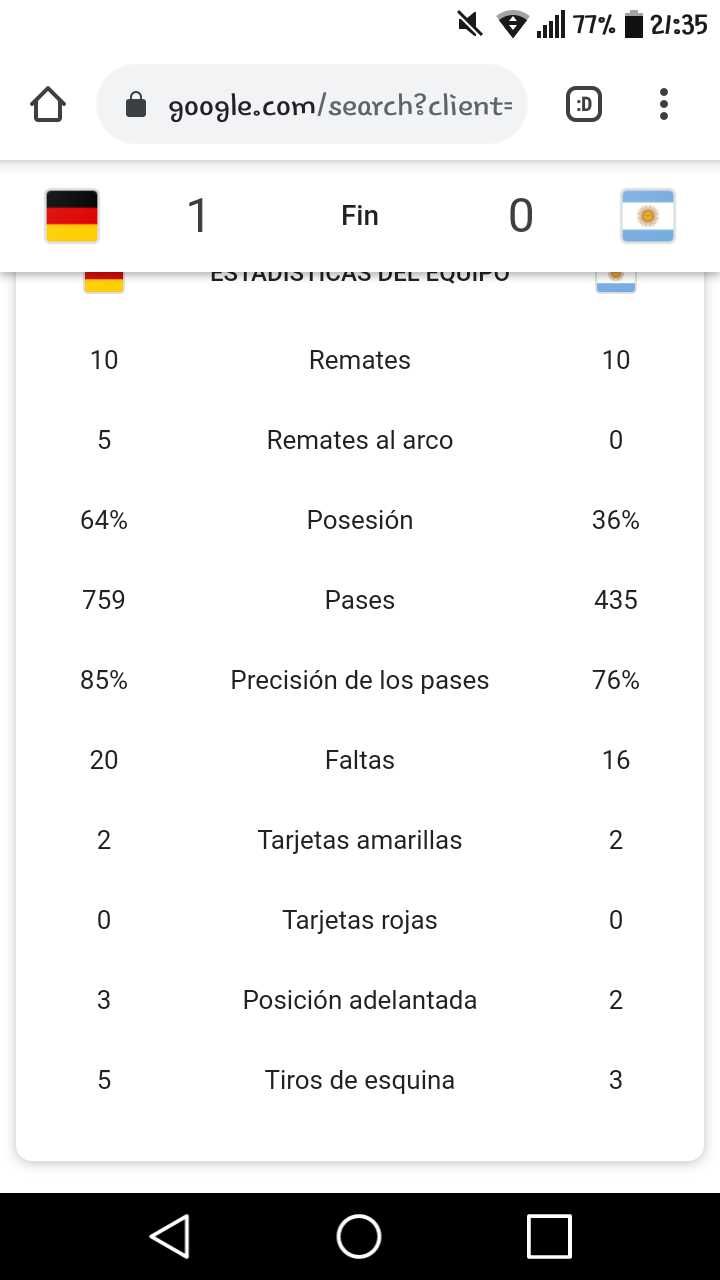Tap the Fin match status label
Viewport: 720px width, 1280px height.
tap(360, 216)
